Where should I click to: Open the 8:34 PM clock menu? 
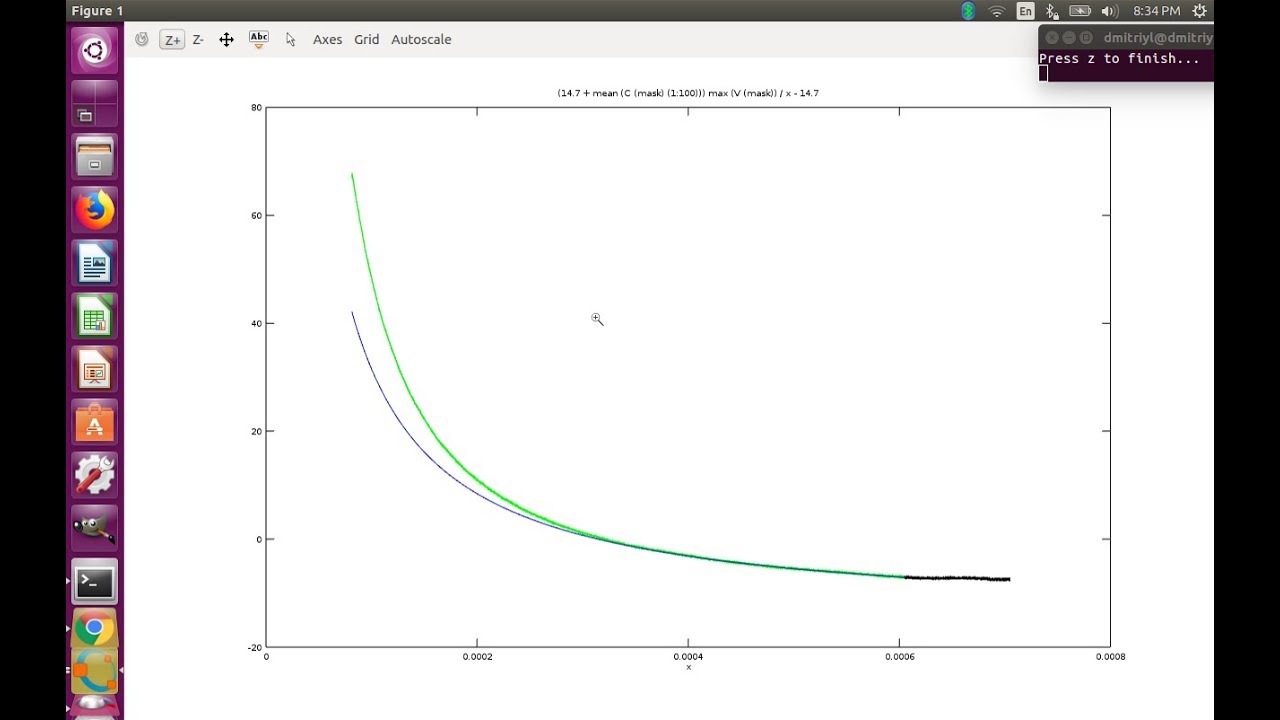click(x=1156, y=11)
